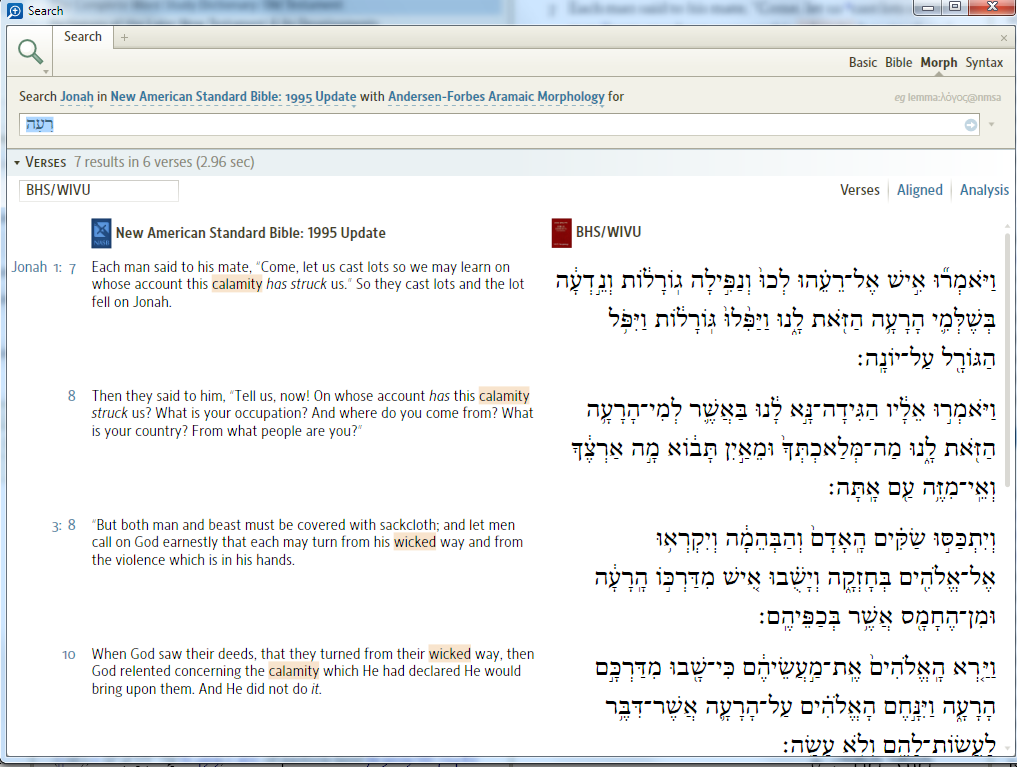Viewport: 1017px width, 767px height.
Task: Add a new tab with the plus button
Action: [125, 38]
